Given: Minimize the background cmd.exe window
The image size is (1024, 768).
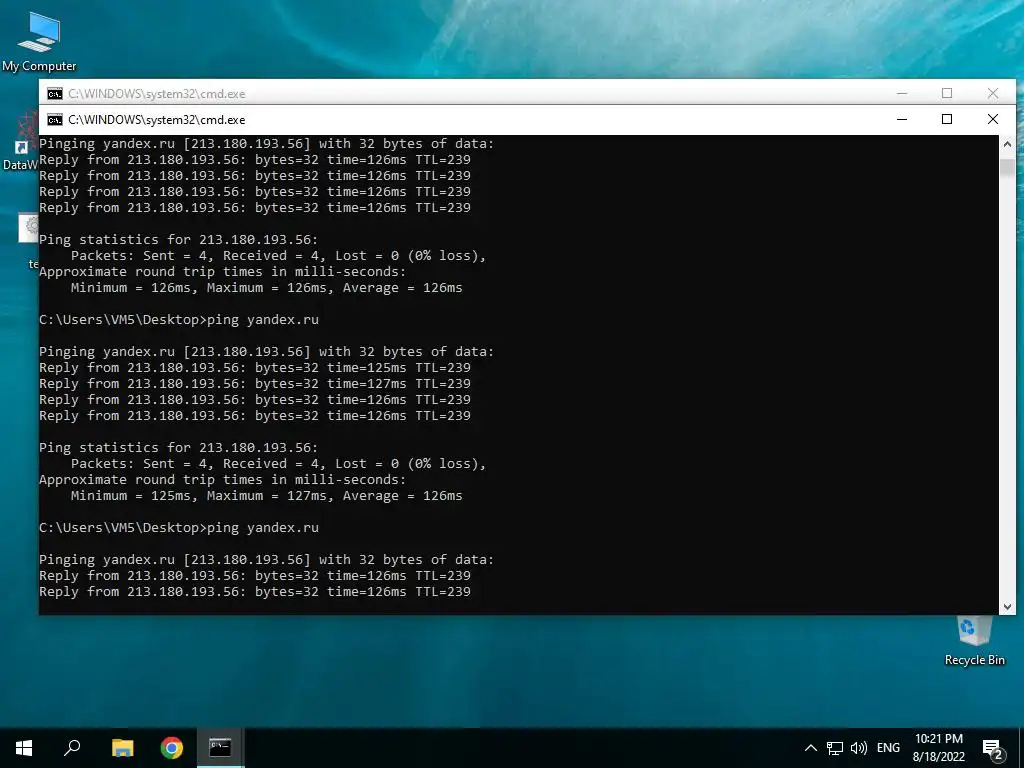Looking at the screenshot, I should tap(902, 93).
